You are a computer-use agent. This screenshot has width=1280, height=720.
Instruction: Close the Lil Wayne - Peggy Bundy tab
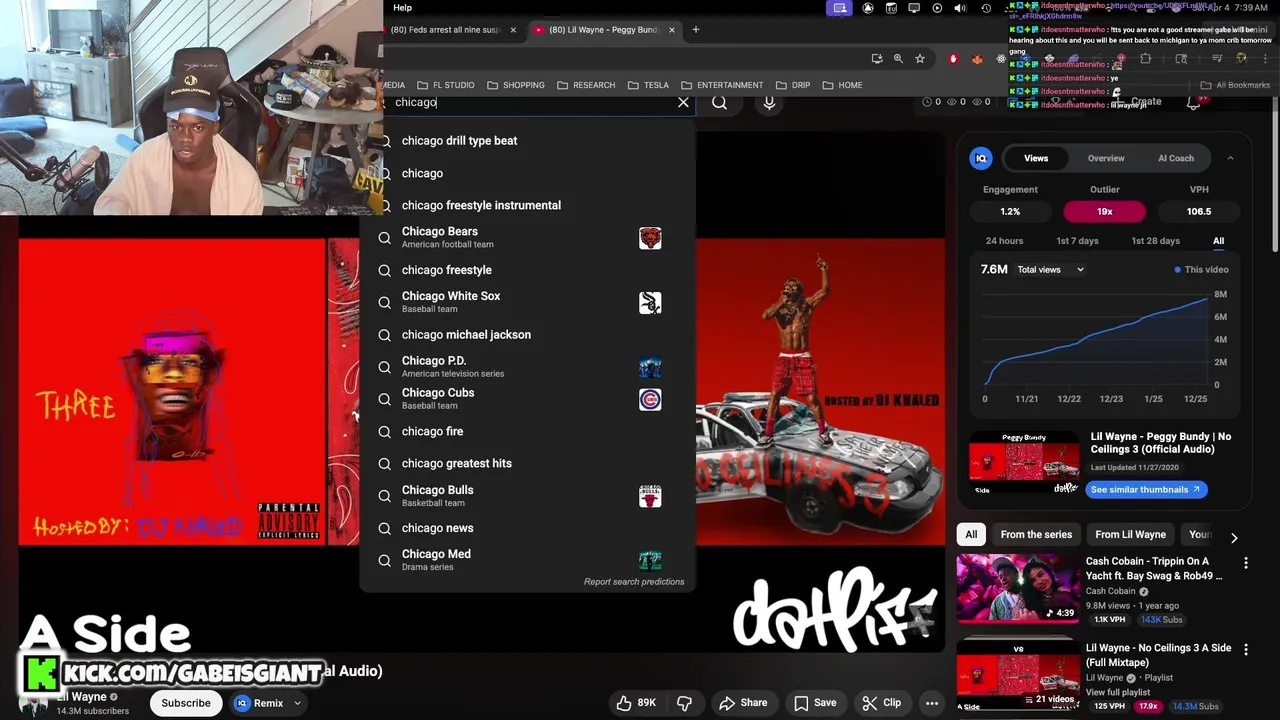tap(672, 30)
